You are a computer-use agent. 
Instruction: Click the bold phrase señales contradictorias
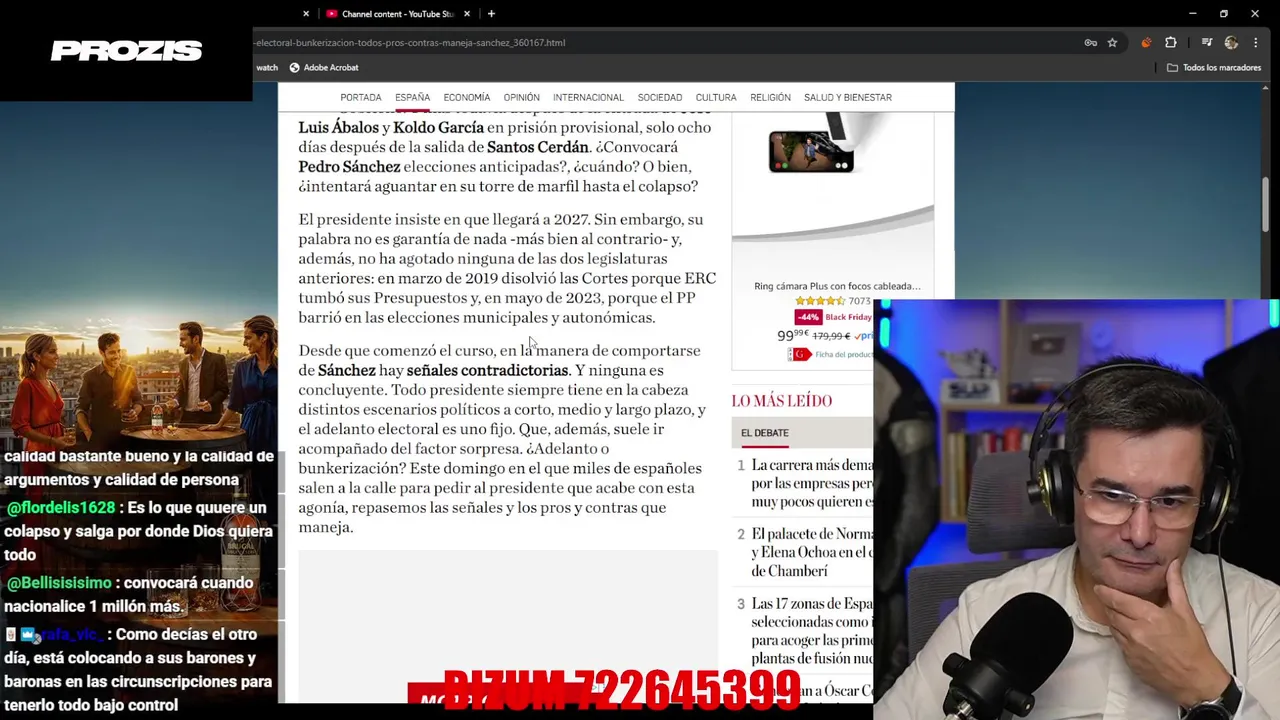pyautogui.click(x=487, y=370)
